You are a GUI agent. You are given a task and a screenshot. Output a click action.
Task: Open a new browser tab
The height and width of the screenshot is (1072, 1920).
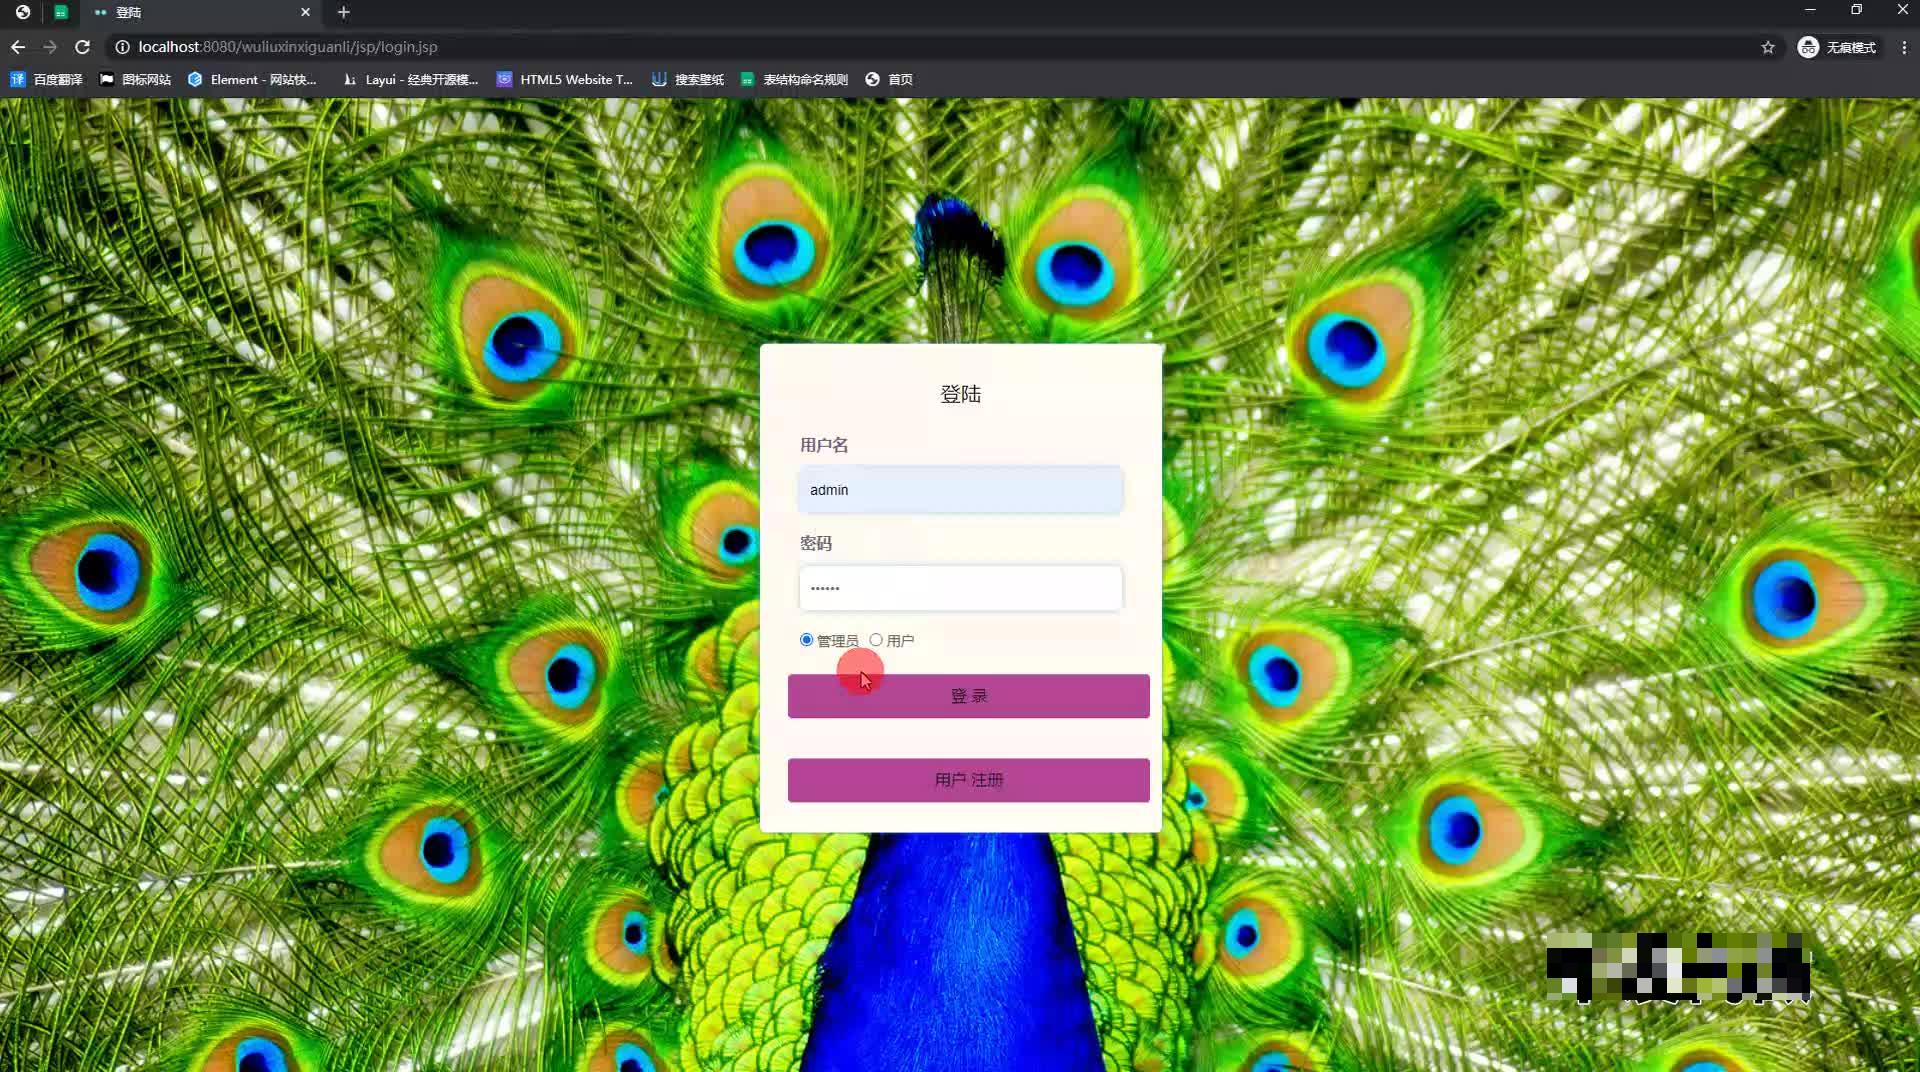pos(344,12)
